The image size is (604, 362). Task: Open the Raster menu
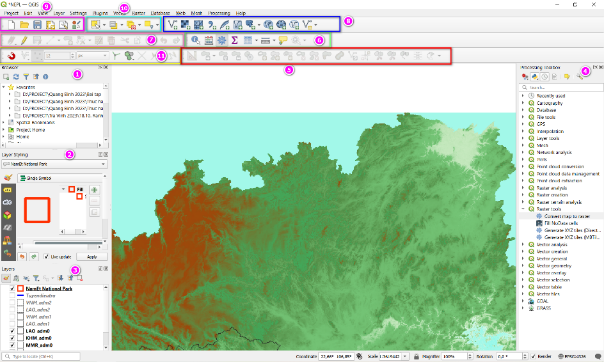138,13
